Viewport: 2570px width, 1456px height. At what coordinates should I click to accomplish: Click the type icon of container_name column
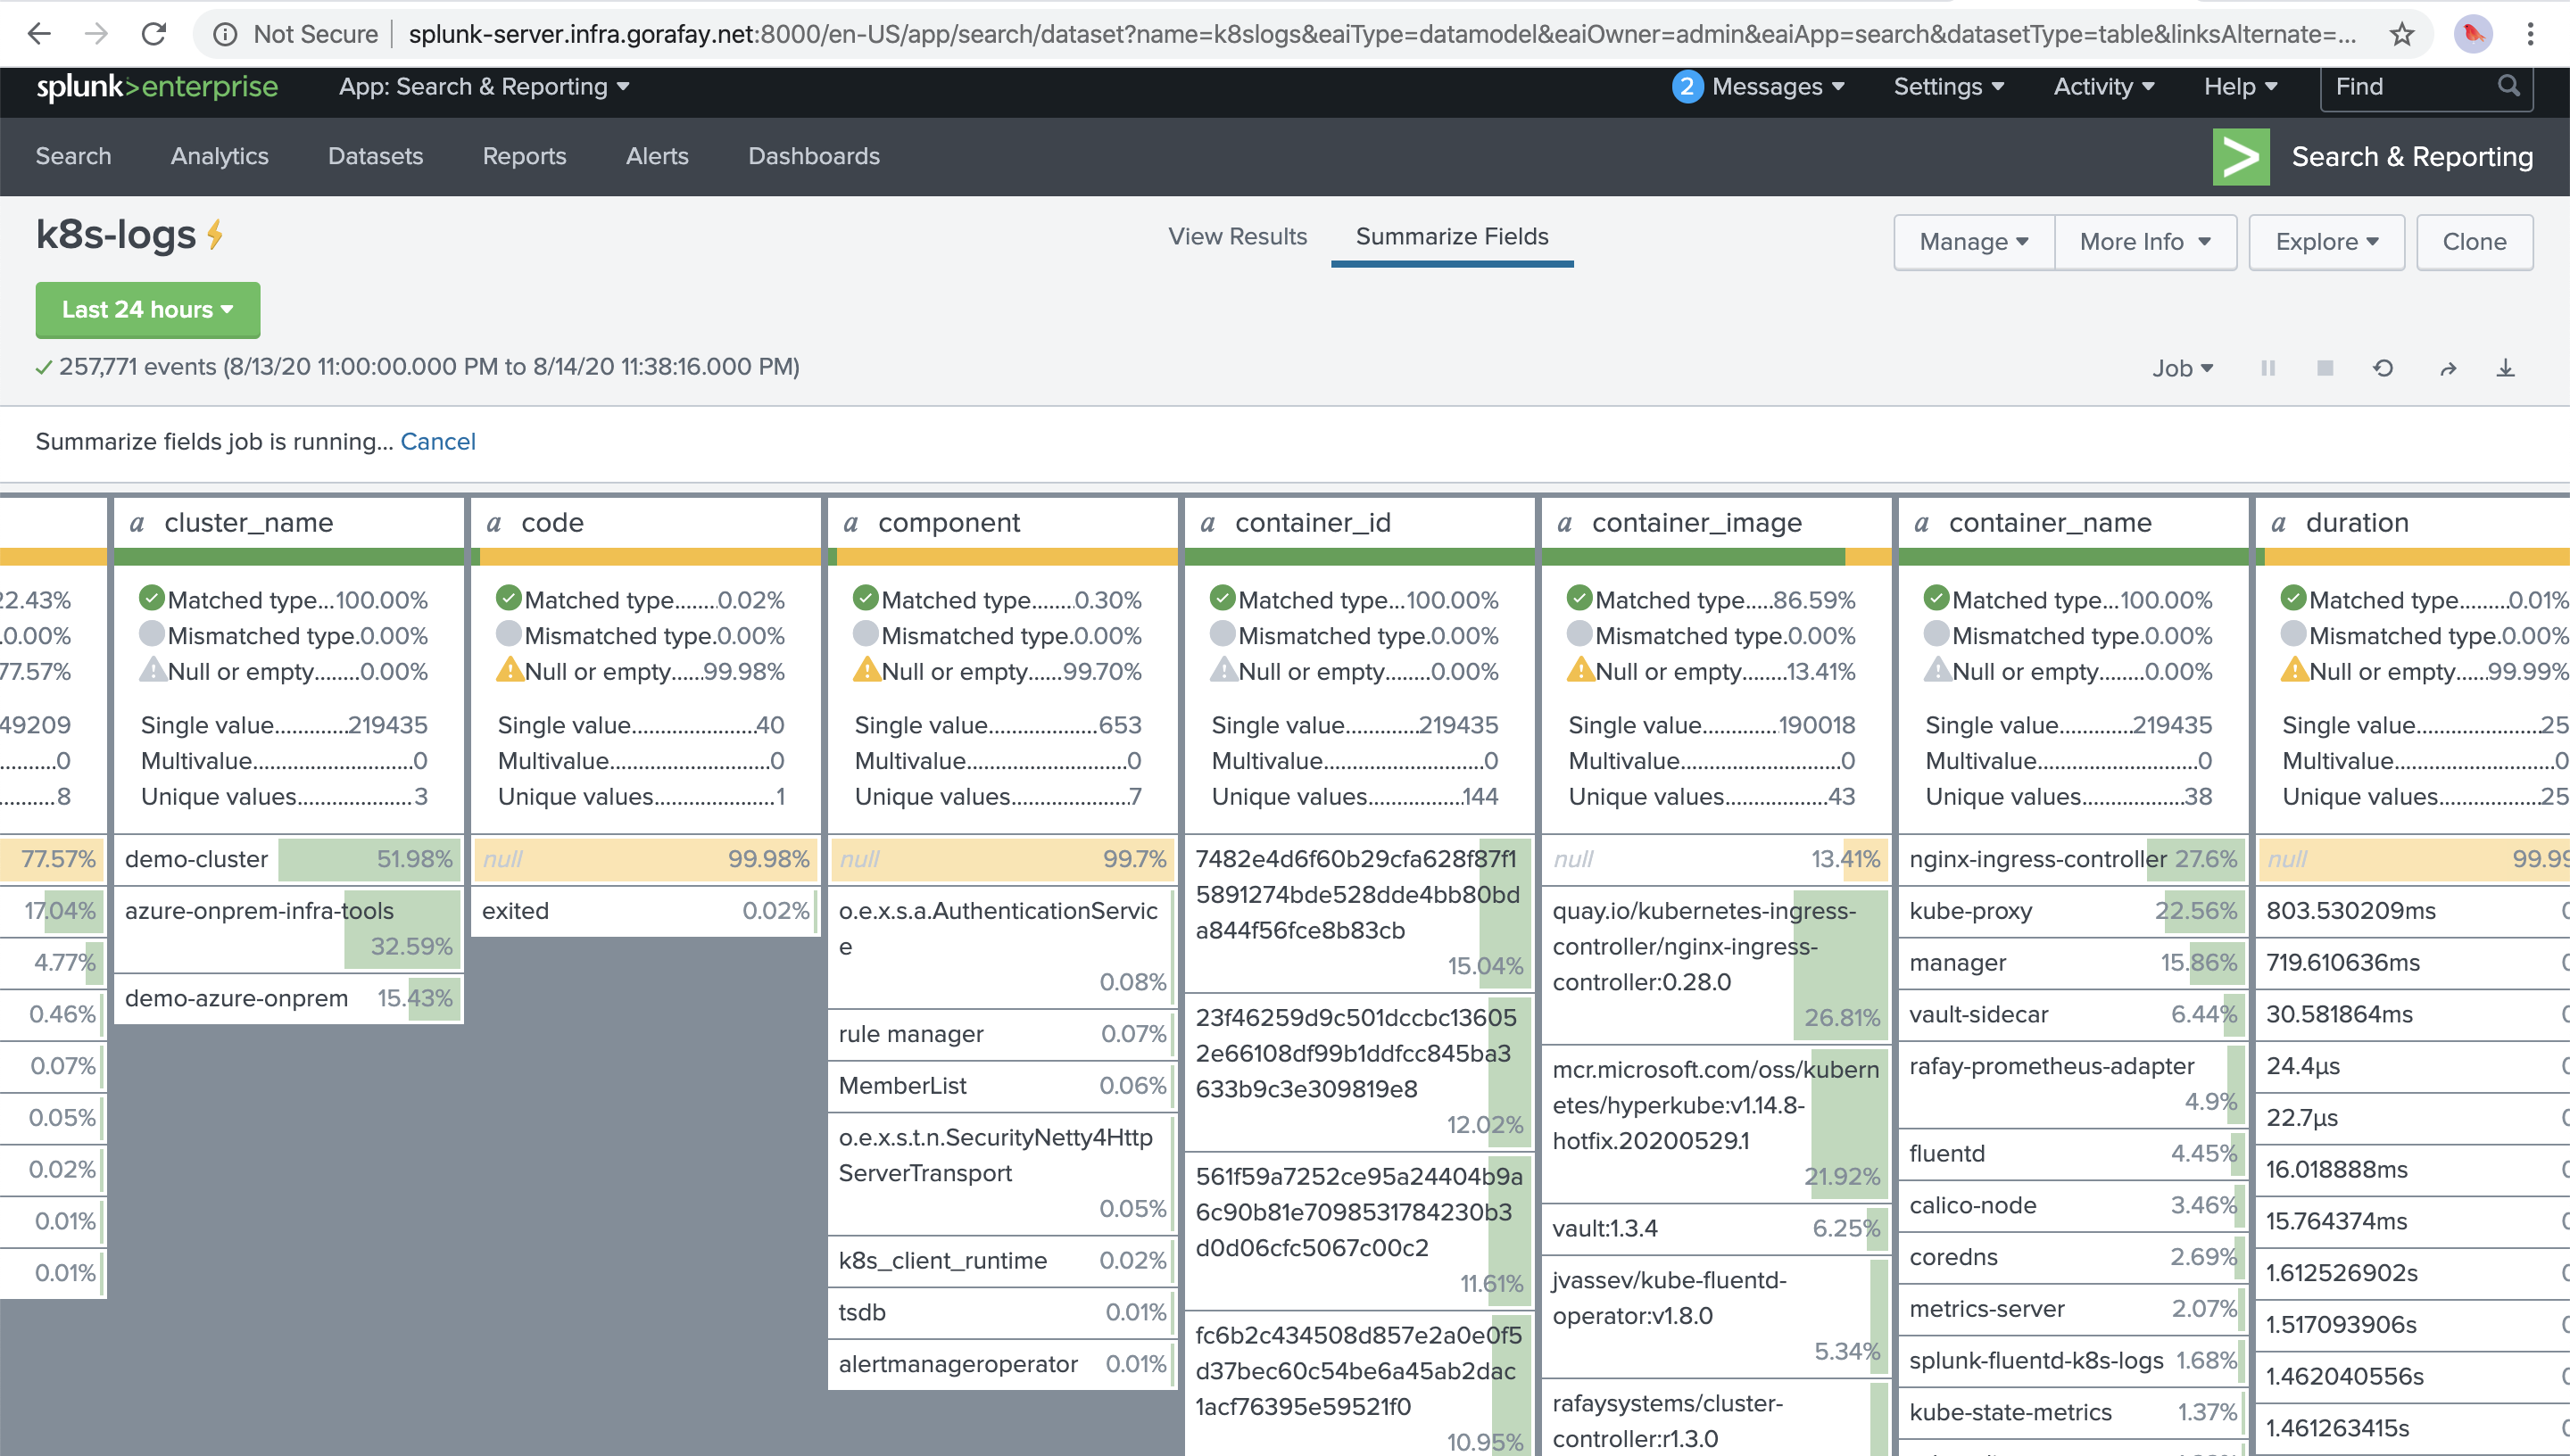click(x=1921, y=523)
